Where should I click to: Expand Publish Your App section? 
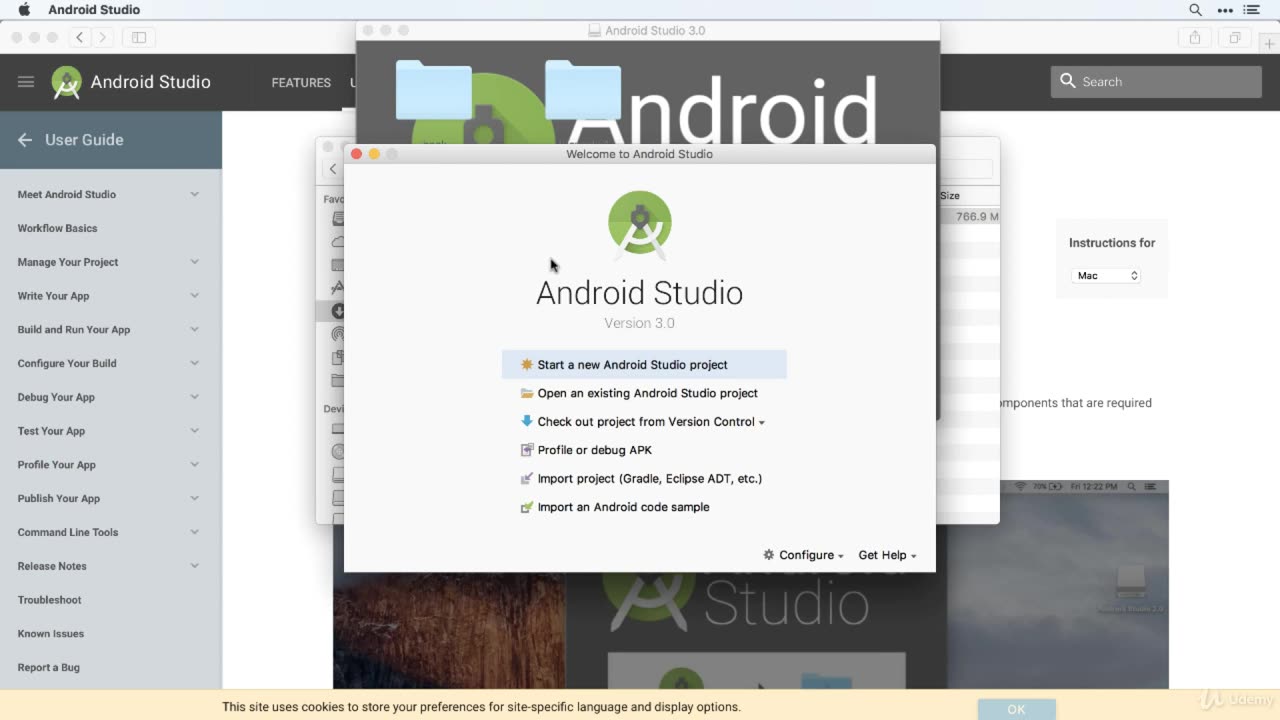point(194,498)
